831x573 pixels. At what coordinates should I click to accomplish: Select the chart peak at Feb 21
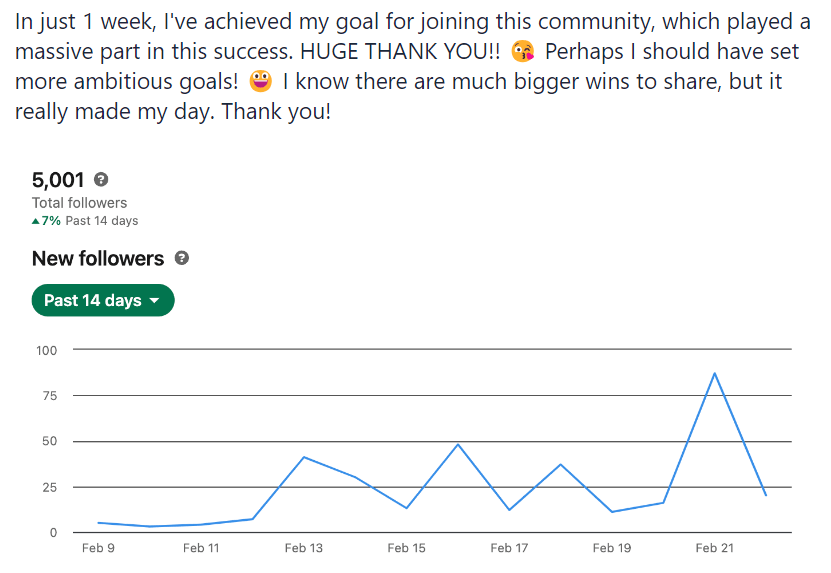[x=714, y=373]
